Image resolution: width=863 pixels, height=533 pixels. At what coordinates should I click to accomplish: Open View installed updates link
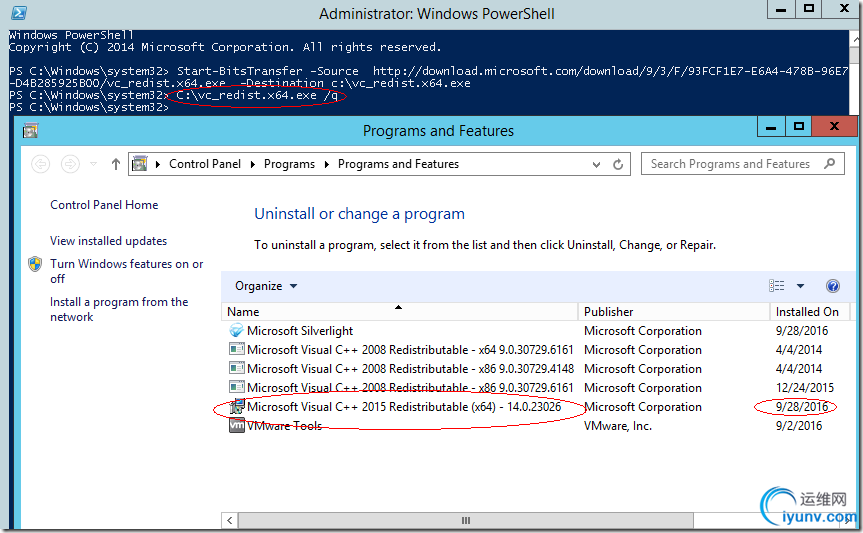click(108, 241)
